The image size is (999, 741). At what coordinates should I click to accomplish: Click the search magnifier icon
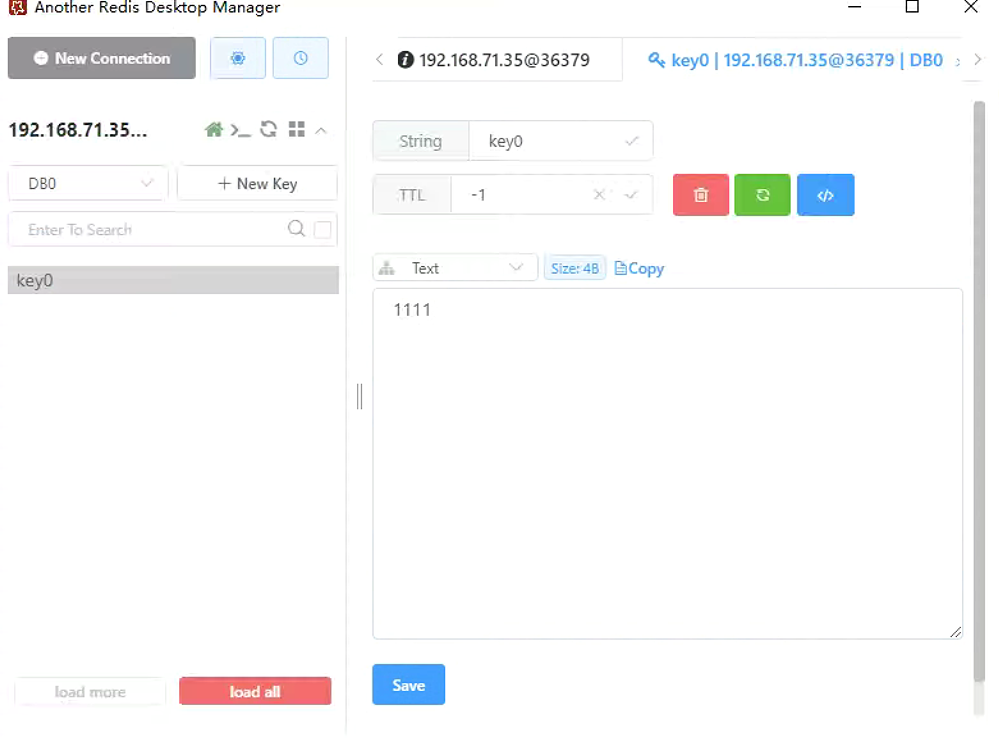tap(296, 229)
